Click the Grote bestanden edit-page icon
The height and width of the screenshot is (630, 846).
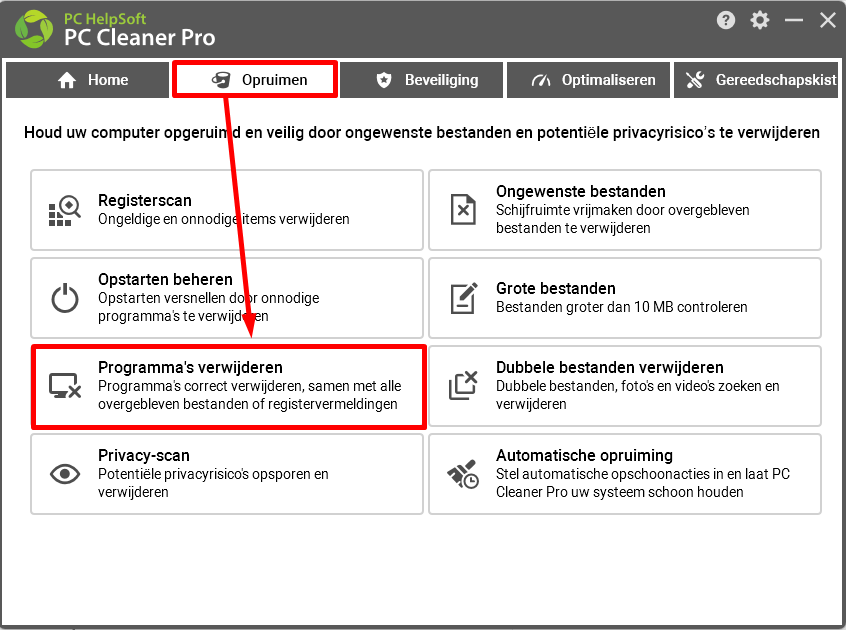(464, 298)
